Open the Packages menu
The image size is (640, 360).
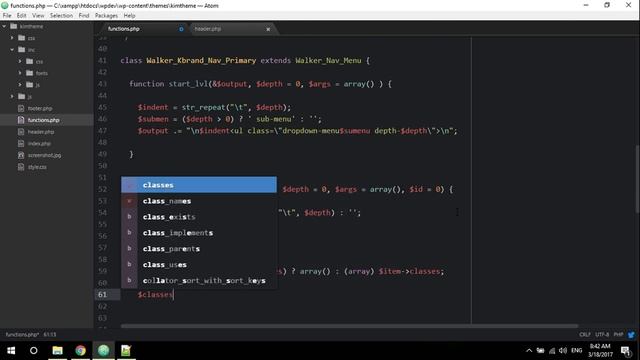coord(106,16)
